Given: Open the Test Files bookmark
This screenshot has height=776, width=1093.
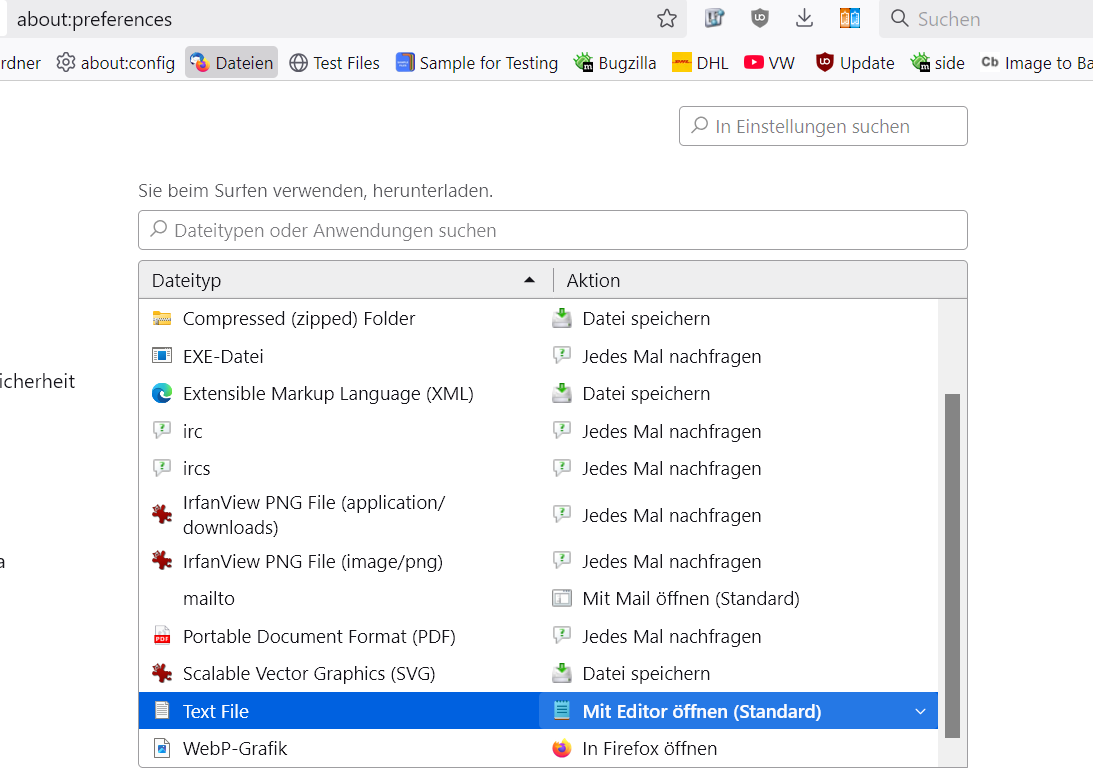Looking at the screenshot, I should click(x=334, y=63).
